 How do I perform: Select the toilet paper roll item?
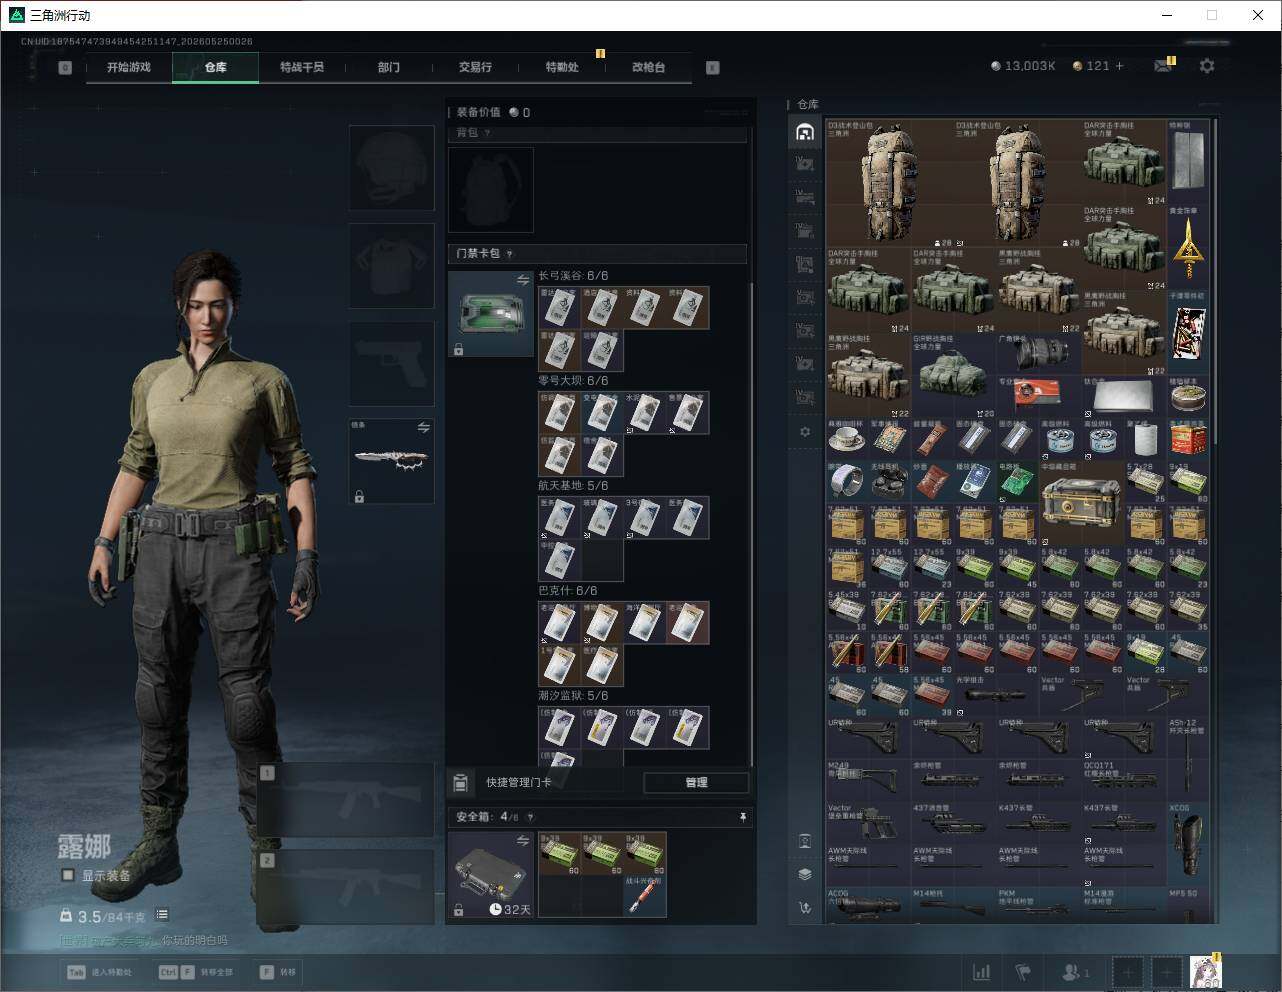pyautogui.click(x=1145, y=438)
